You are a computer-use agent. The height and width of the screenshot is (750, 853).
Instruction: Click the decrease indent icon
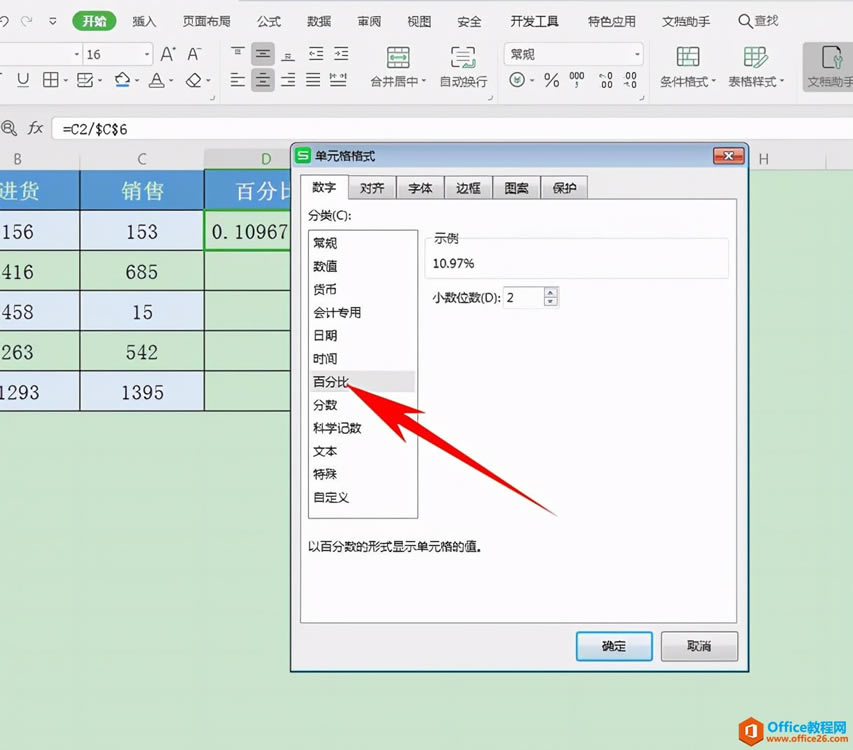(x=316, y=54)
